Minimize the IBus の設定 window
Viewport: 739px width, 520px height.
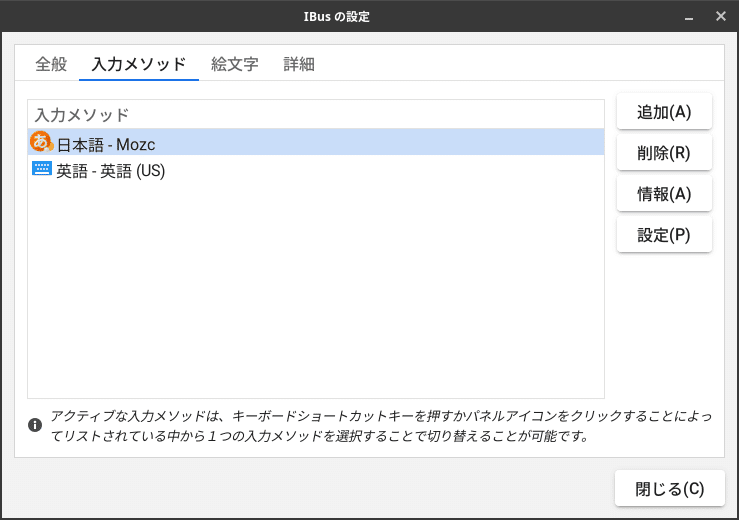click(x=689, y=17)
